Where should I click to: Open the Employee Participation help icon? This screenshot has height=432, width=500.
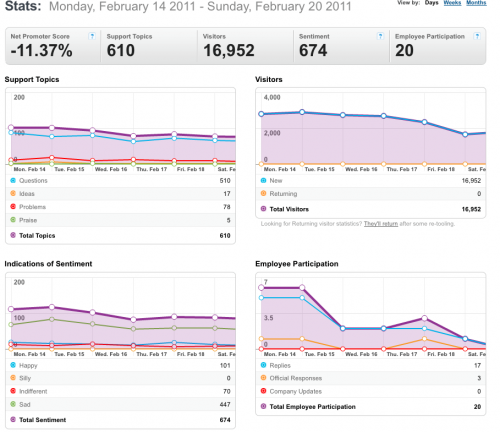[477, 36]
